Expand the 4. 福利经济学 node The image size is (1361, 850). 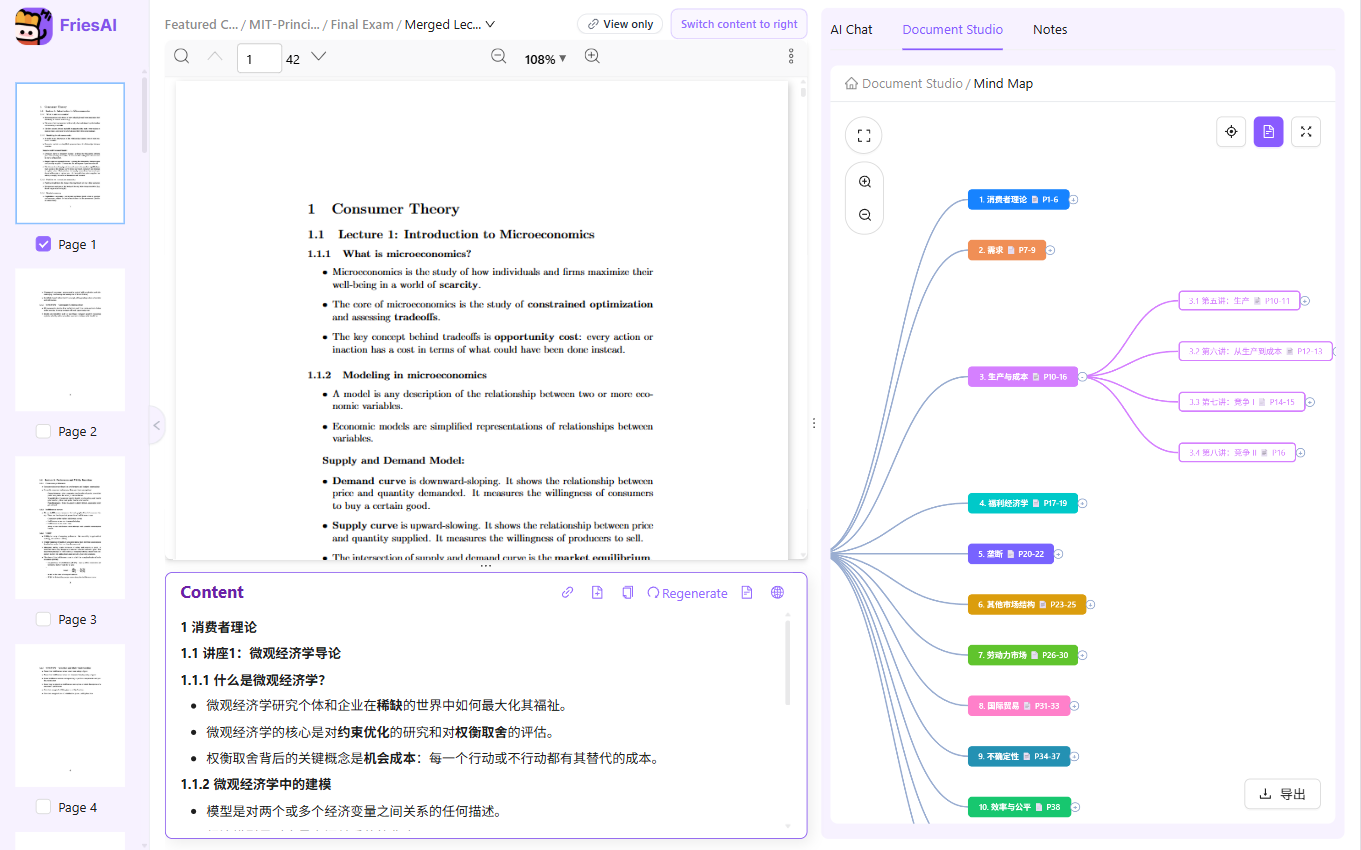click(1082, 503)
